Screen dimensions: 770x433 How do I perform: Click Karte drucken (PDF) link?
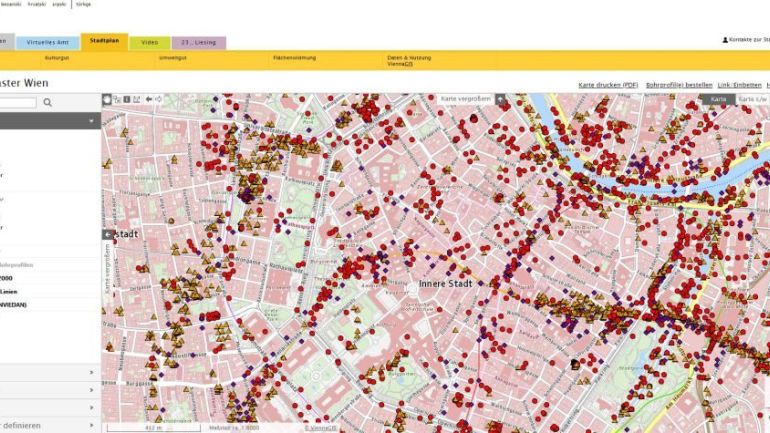tap(608, 85)
